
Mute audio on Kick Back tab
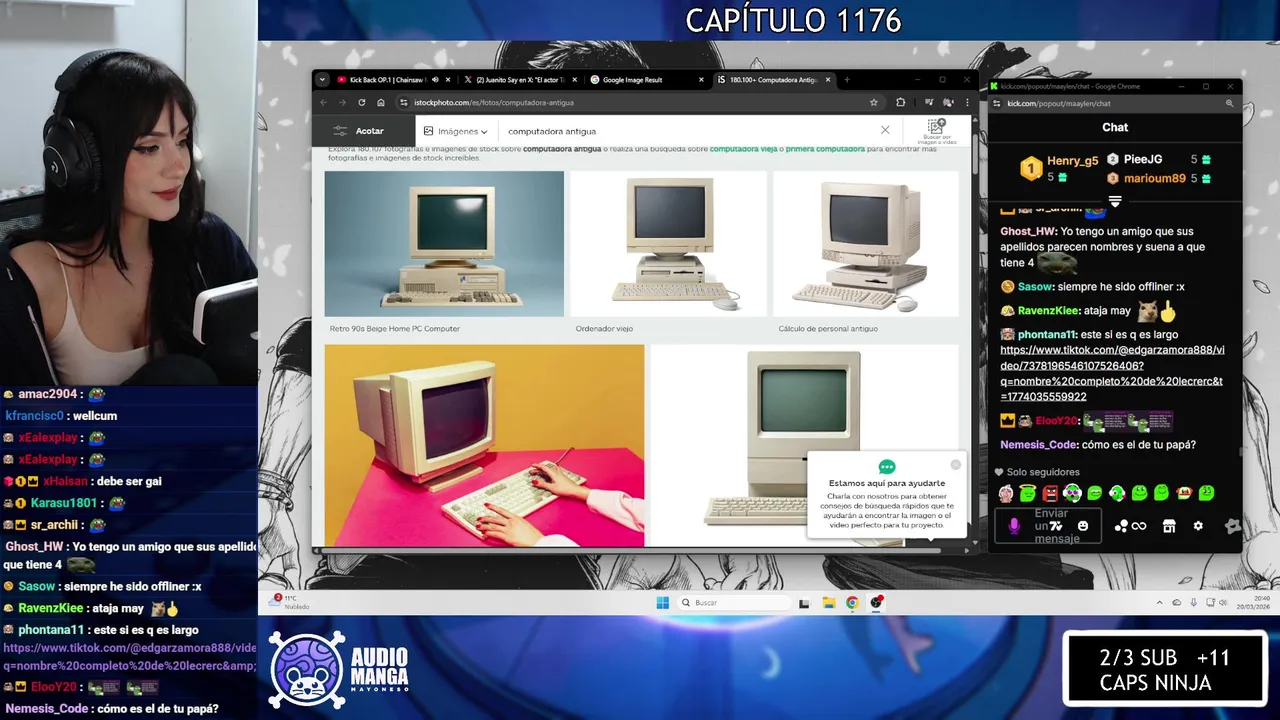pos(435,80)
